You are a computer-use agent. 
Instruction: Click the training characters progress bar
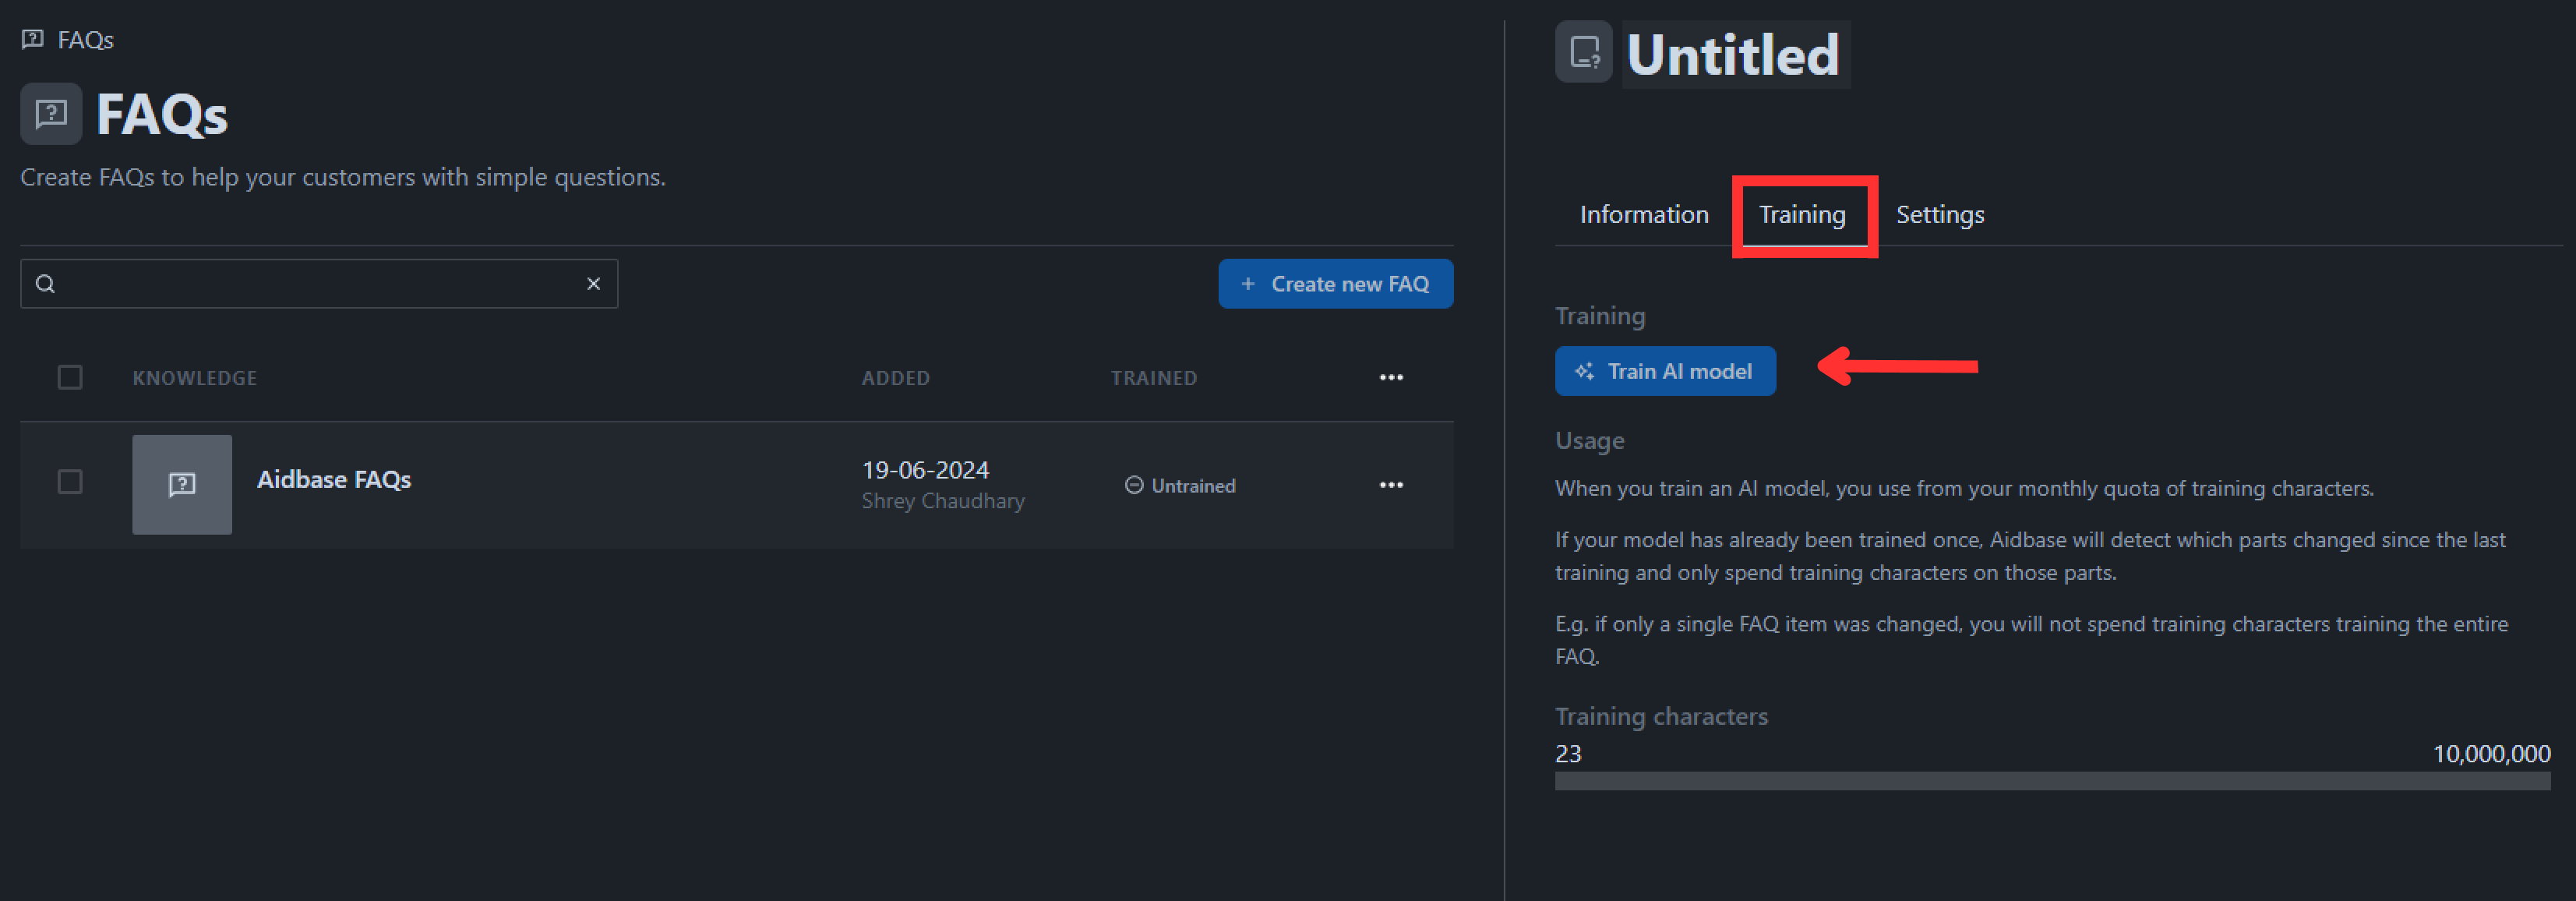click(2052, 781)
